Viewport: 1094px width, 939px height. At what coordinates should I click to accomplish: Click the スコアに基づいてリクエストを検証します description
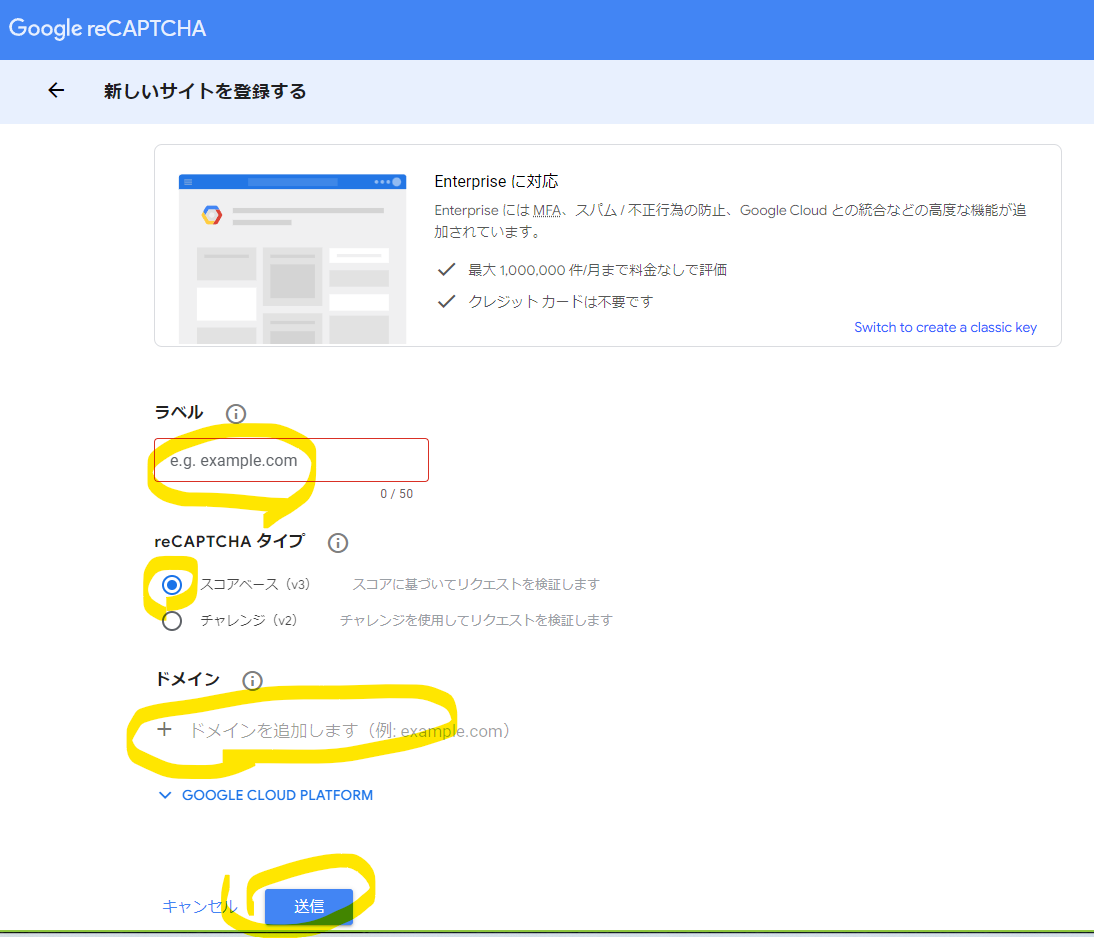click(476, 584)
